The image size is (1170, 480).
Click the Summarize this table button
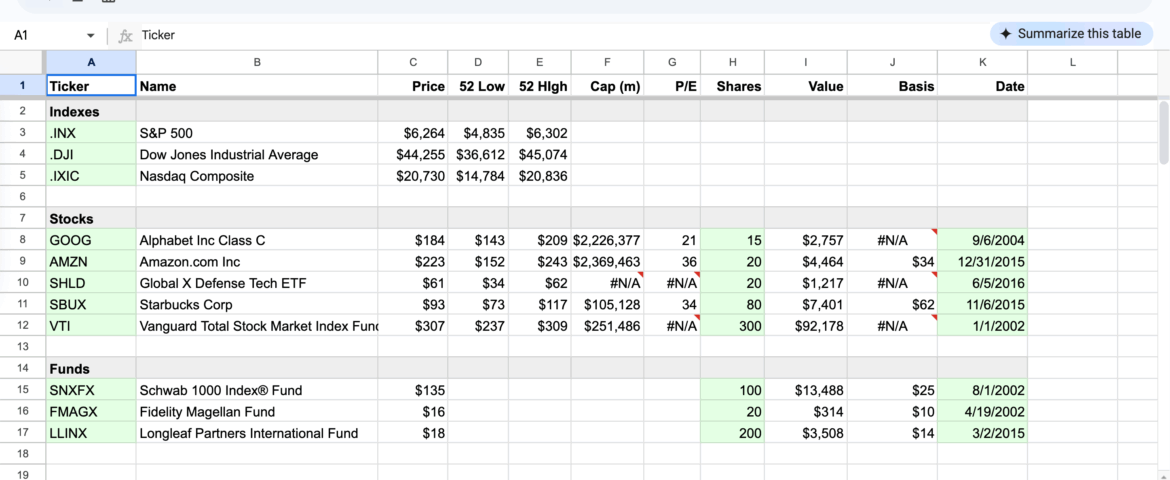1071,34
